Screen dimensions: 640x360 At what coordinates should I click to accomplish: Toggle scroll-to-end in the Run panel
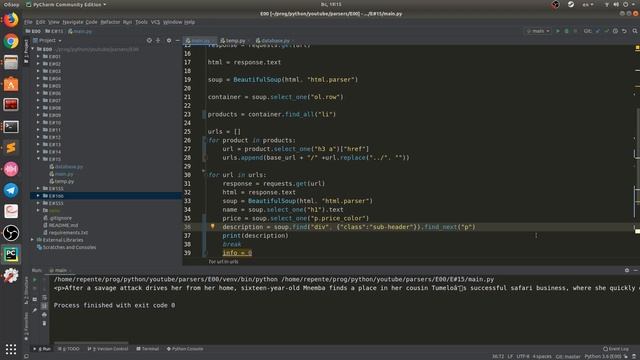(44, 306)
